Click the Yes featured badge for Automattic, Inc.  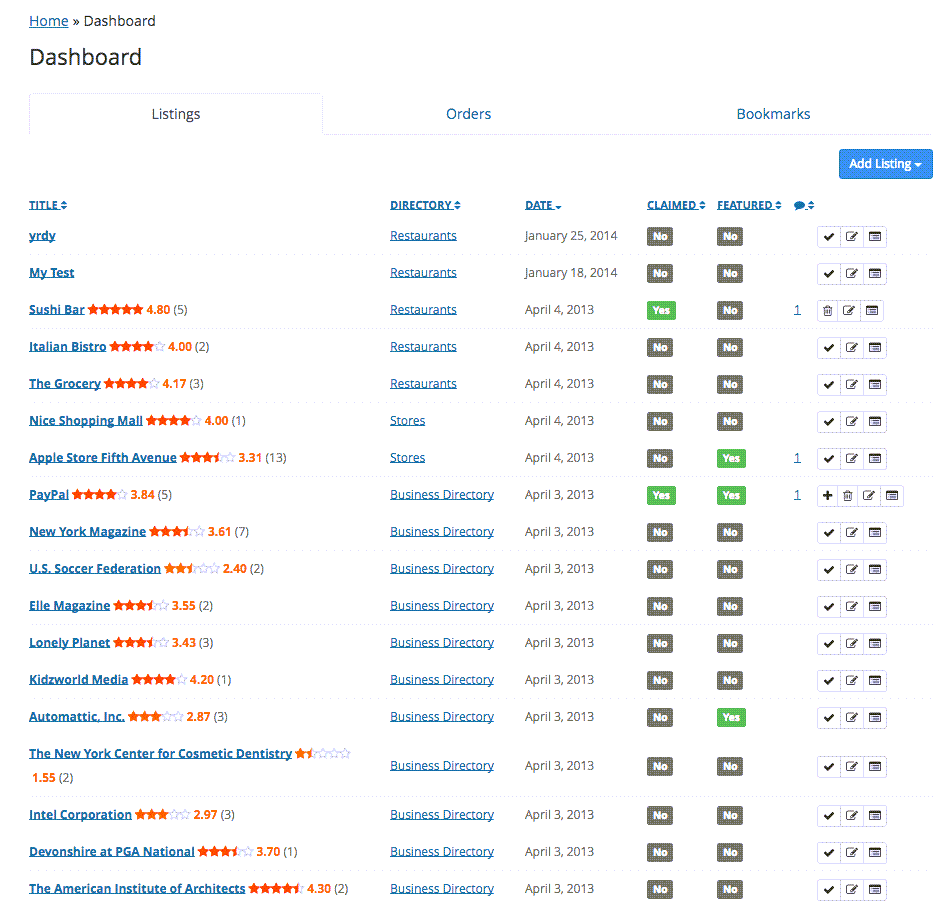[x=731, y=717]
